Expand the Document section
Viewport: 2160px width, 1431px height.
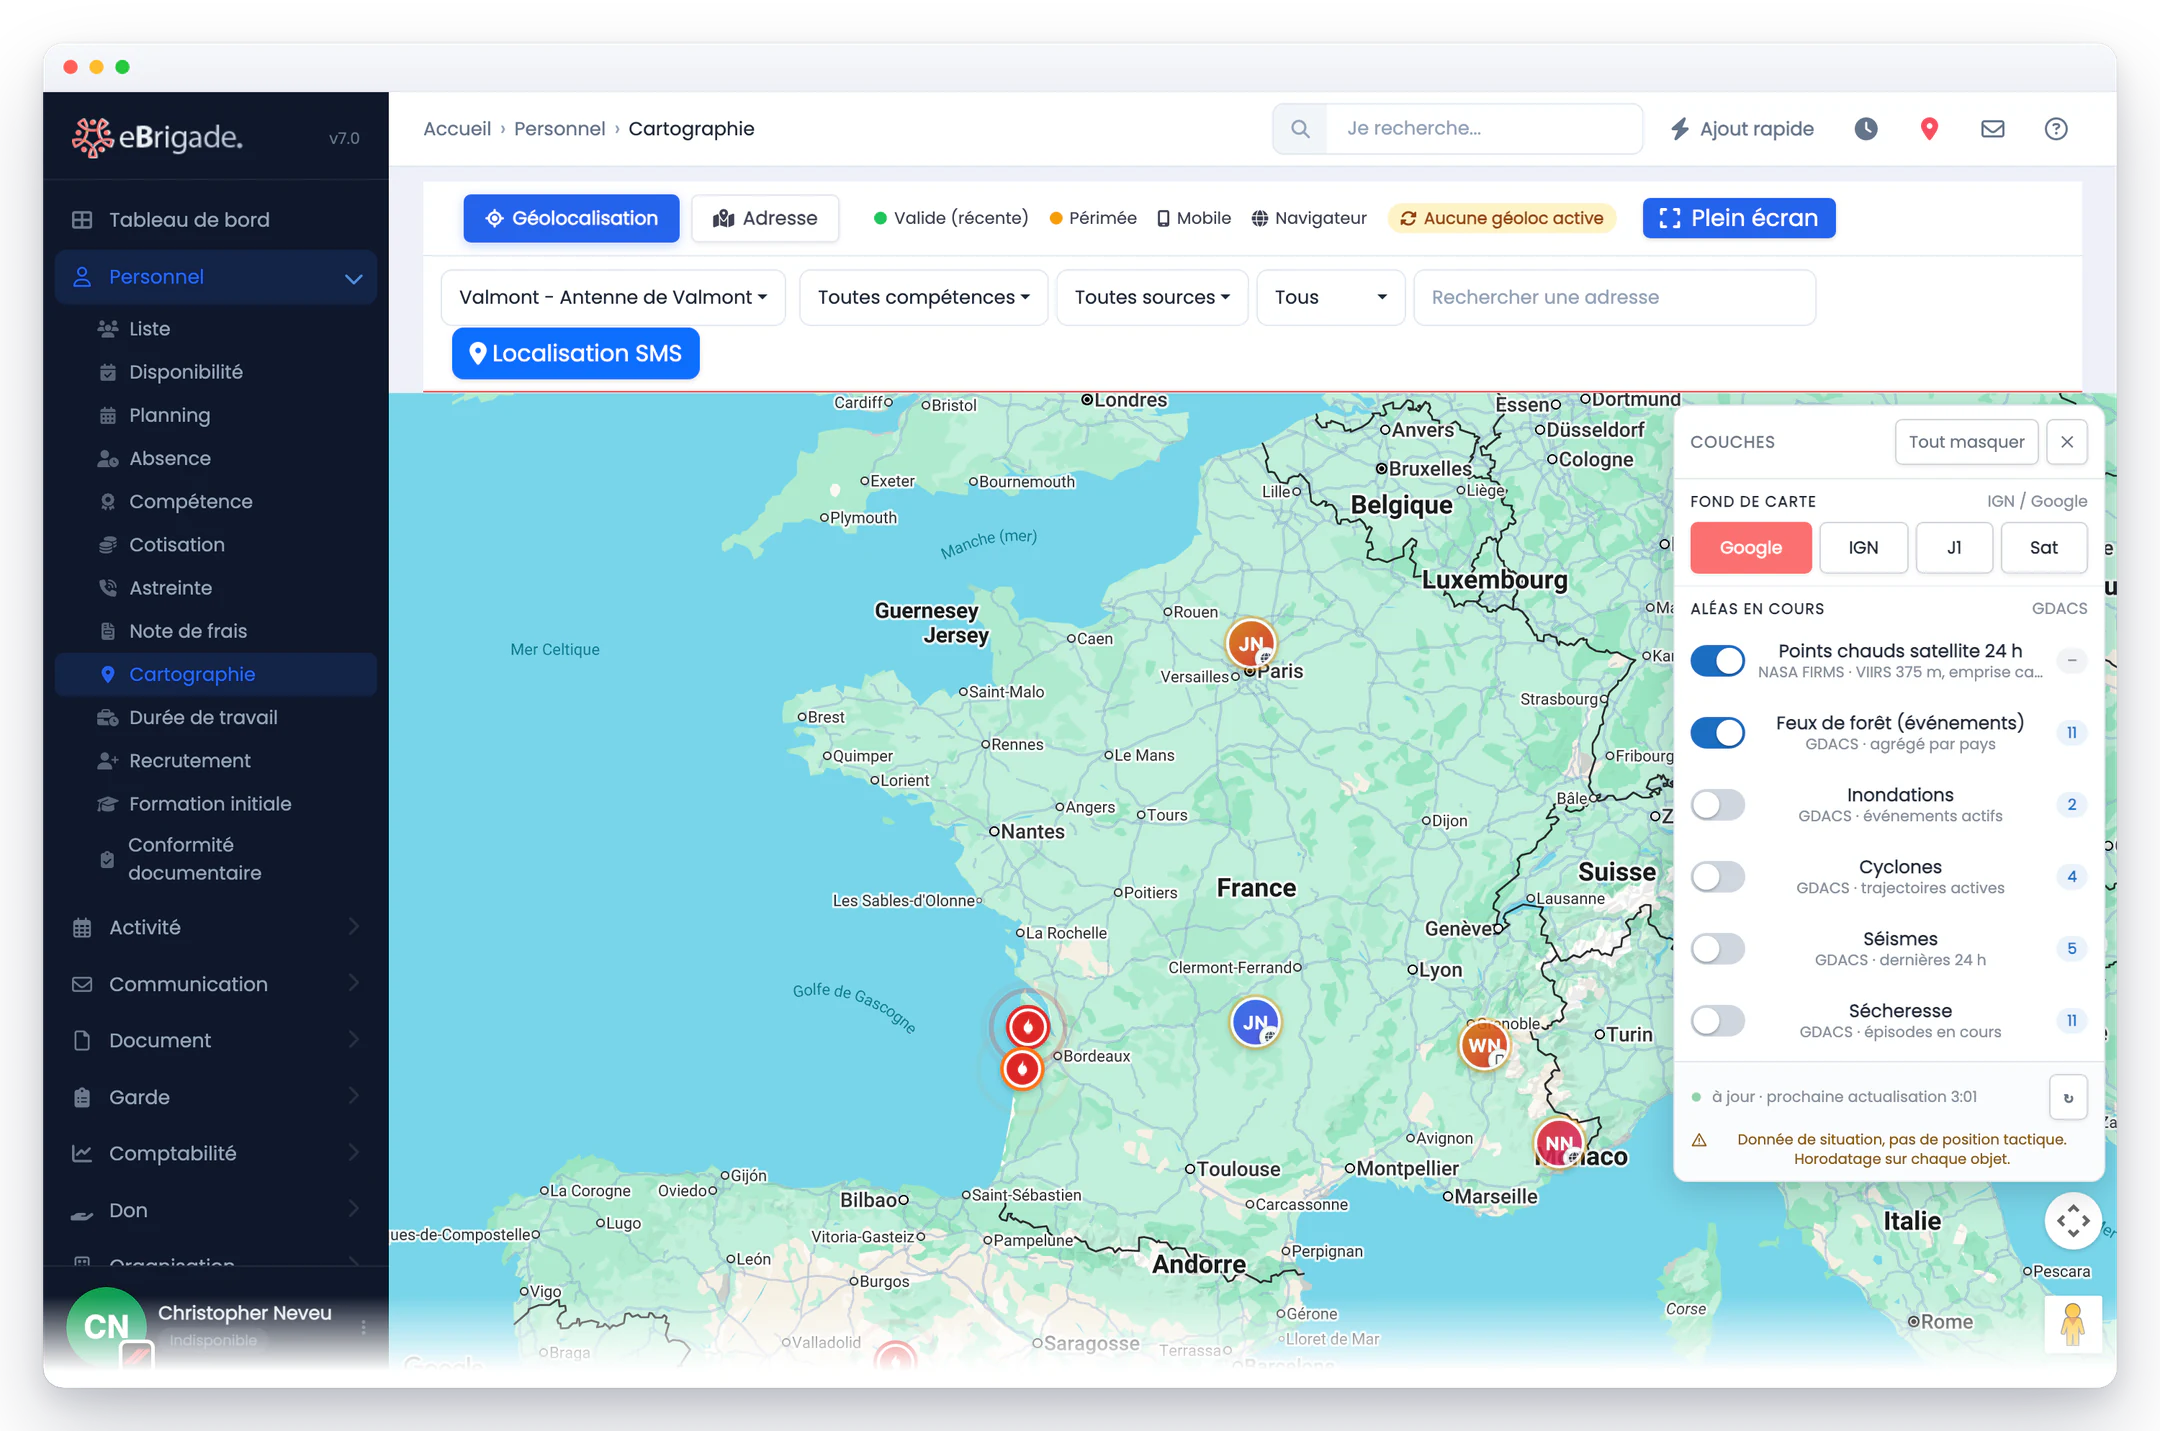click(216, 1040)
